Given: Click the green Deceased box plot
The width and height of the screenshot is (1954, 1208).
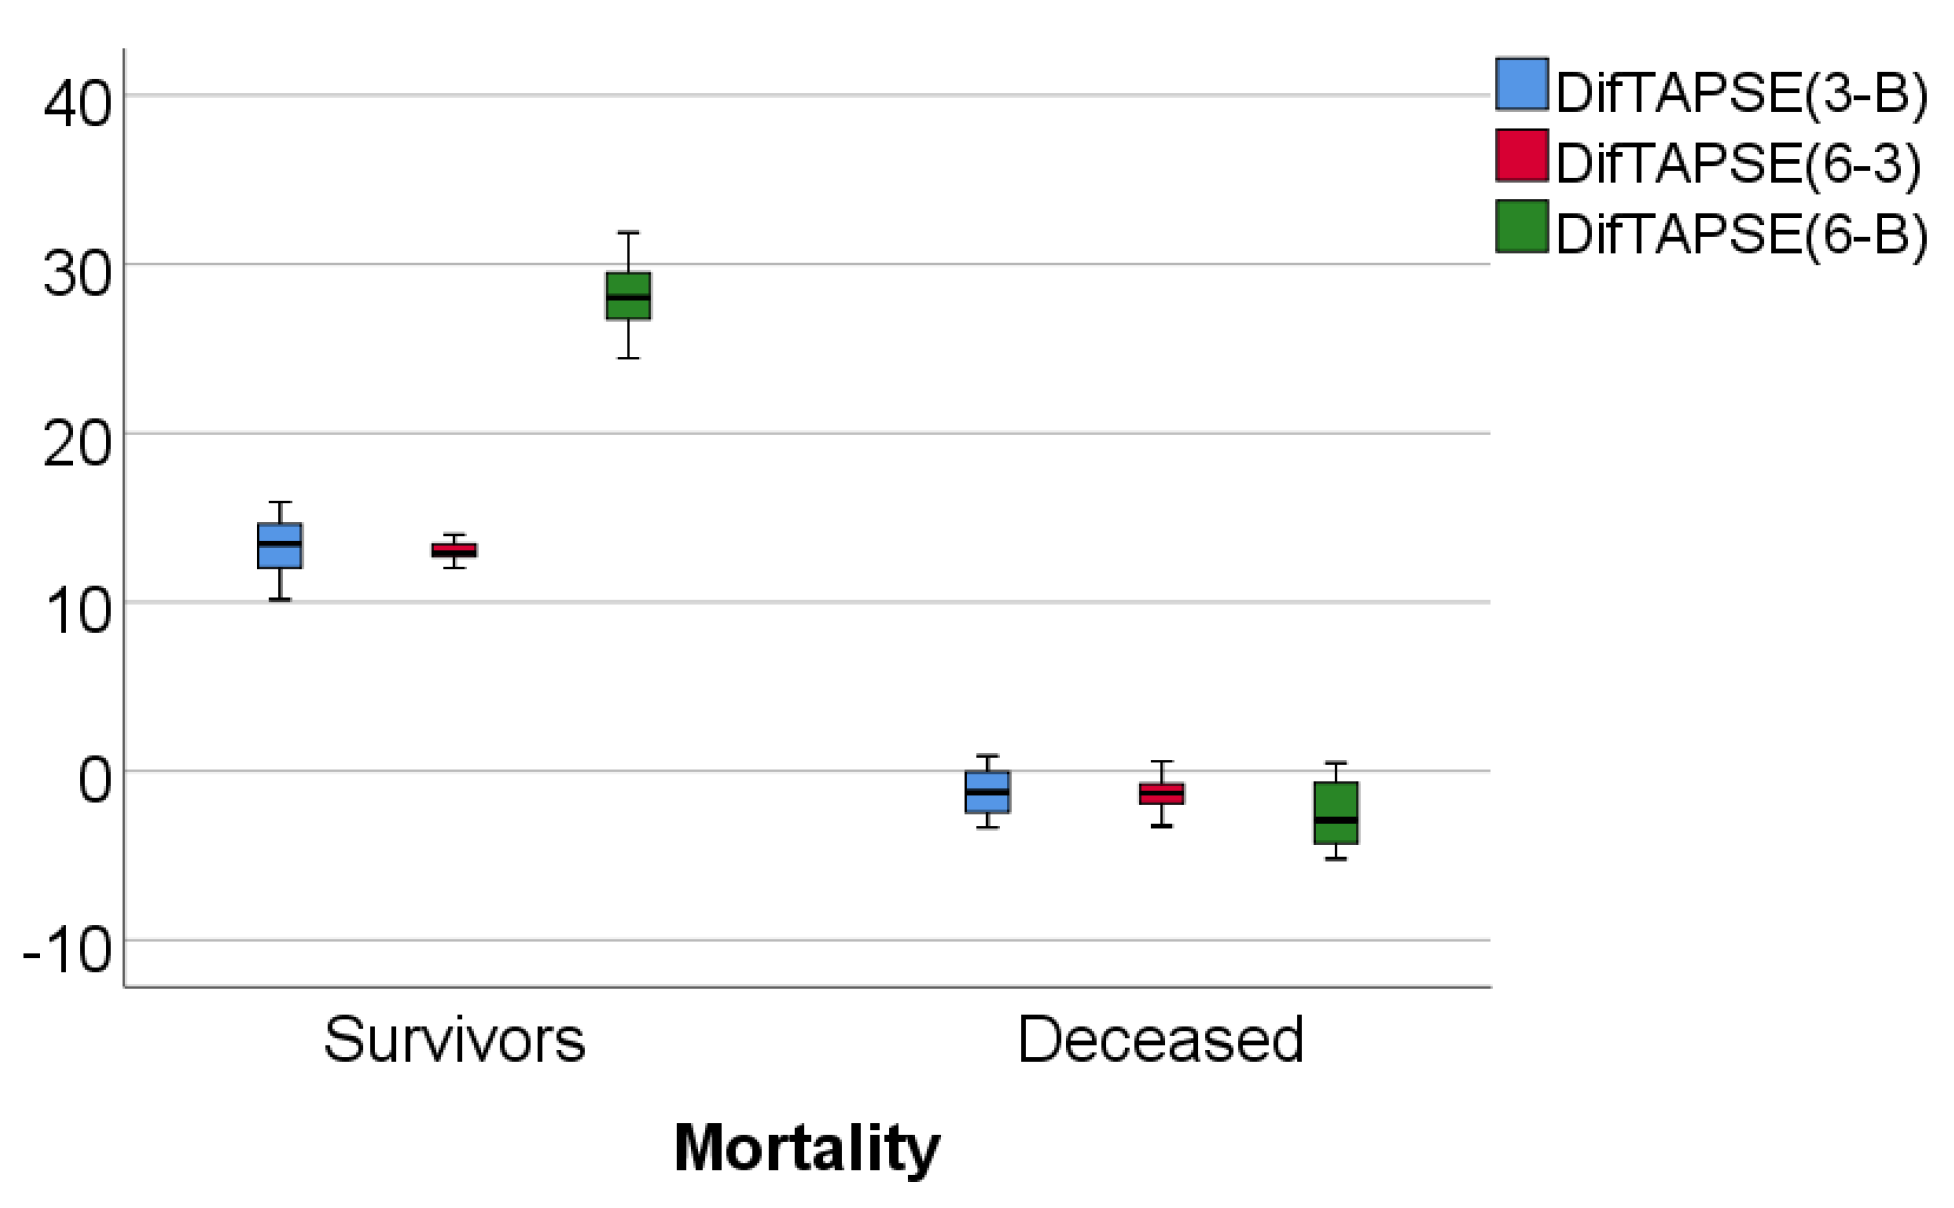Looking at the screenshot, I should [1336, 812].
